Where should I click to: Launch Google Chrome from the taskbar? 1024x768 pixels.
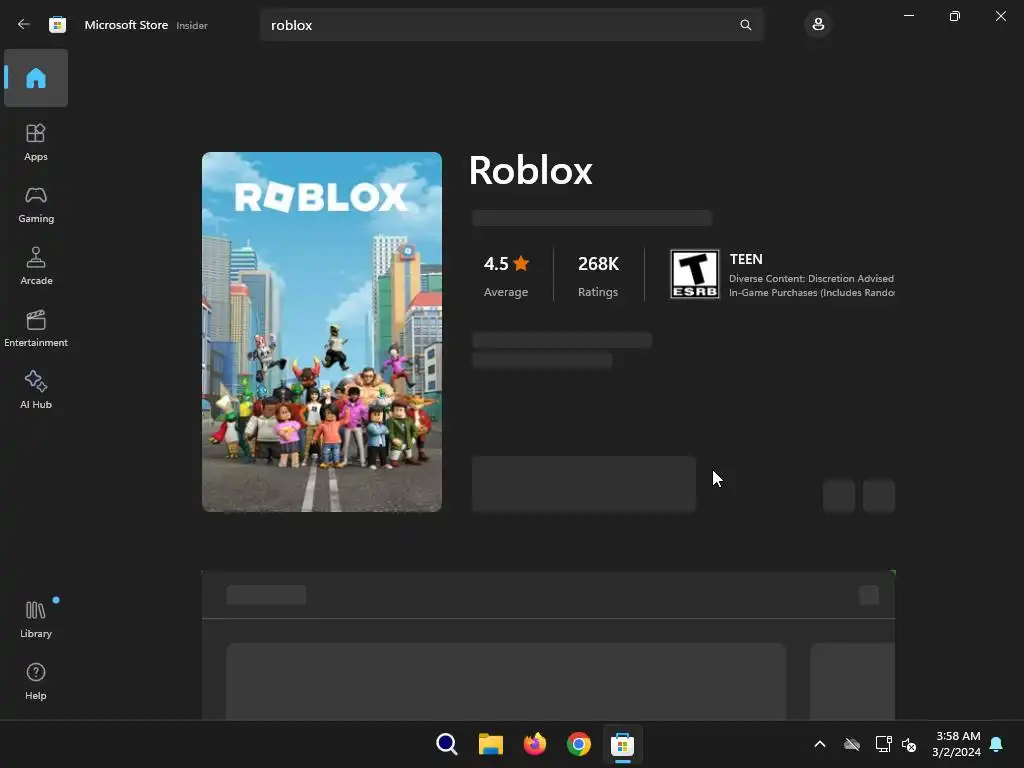tap(579, 744)
